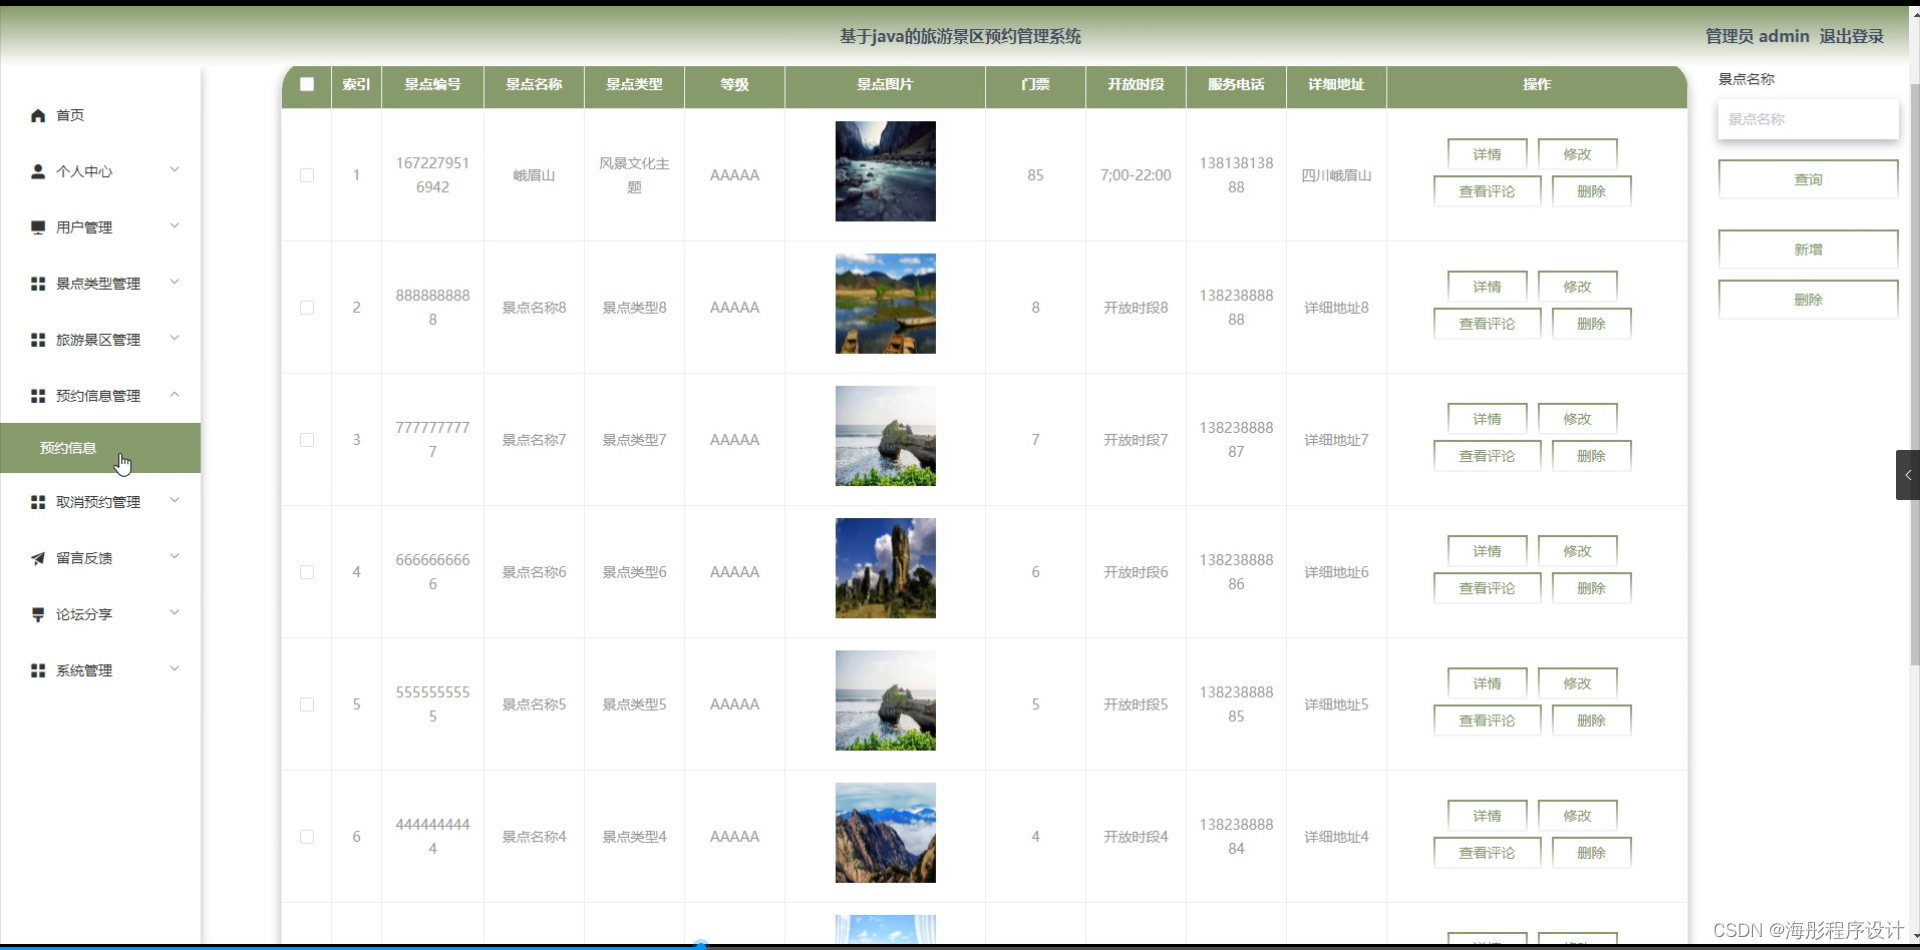Viewport: 1920px width, 950px height.
Task: Click the grid icon beside 旅游景区管理
Action: 38,340
